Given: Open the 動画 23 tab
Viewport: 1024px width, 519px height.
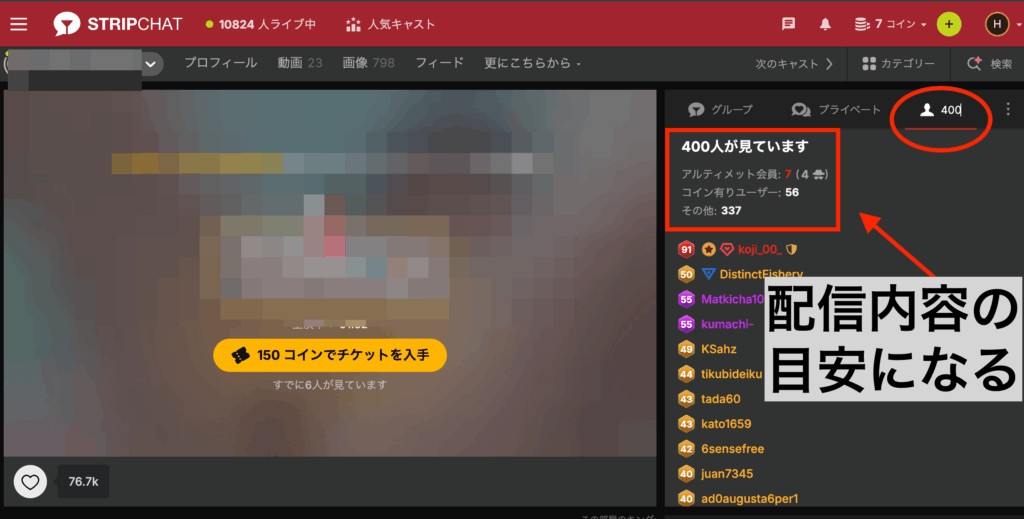Looking at the screenshot, I should [300, 63].
